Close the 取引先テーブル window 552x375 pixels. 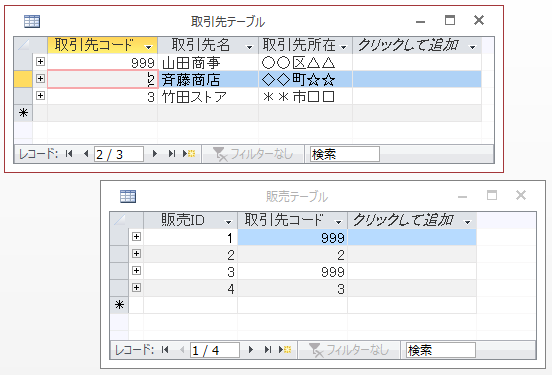pyautogui.click(x=479, y=20)
